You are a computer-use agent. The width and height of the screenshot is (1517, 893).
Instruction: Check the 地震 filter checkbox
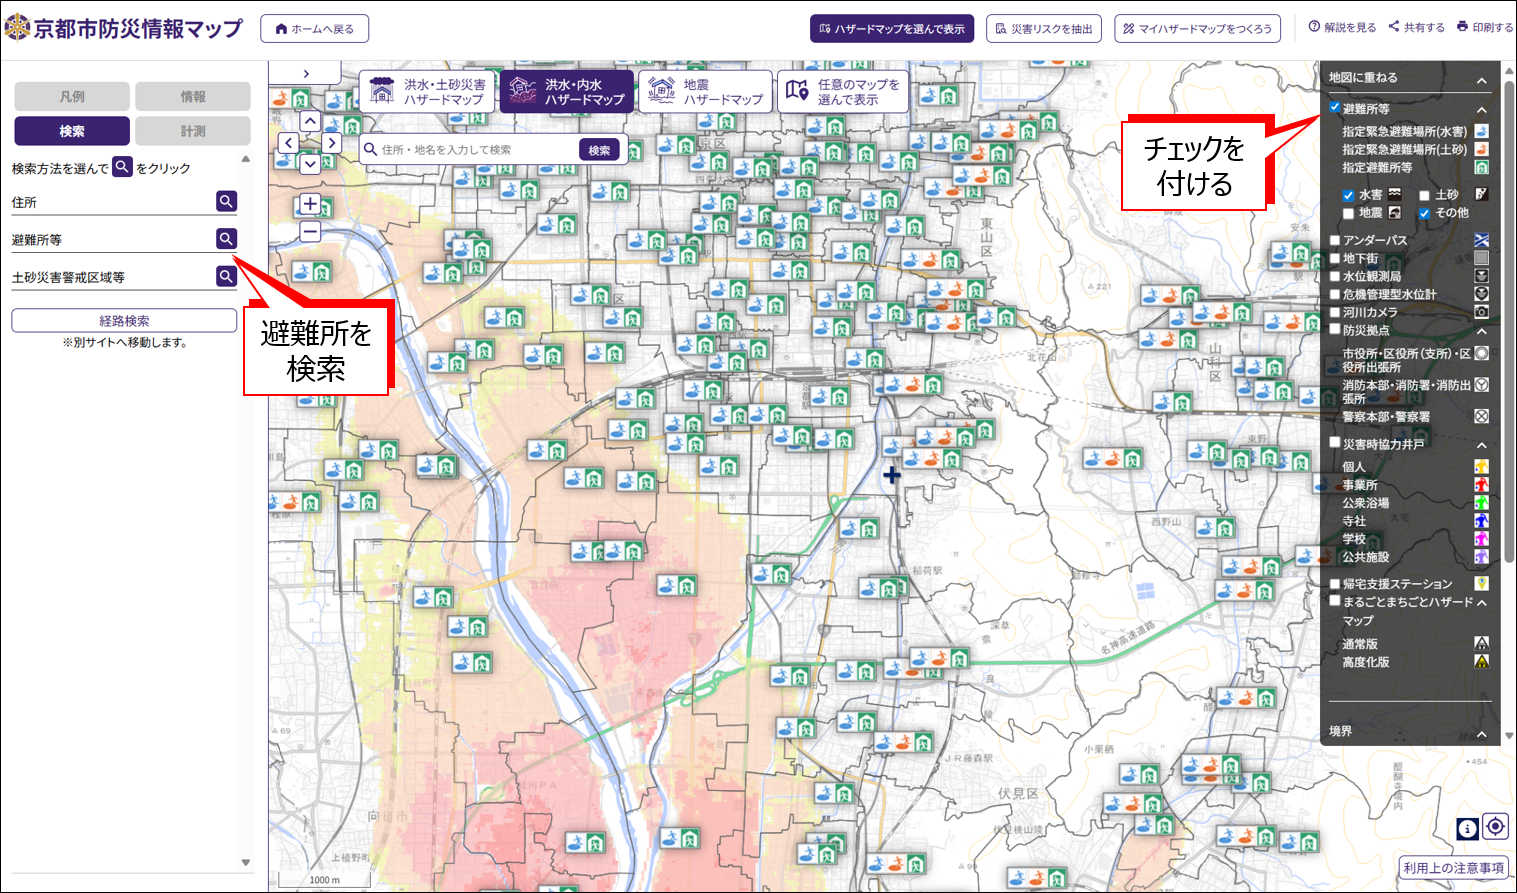click(1348, 213)
